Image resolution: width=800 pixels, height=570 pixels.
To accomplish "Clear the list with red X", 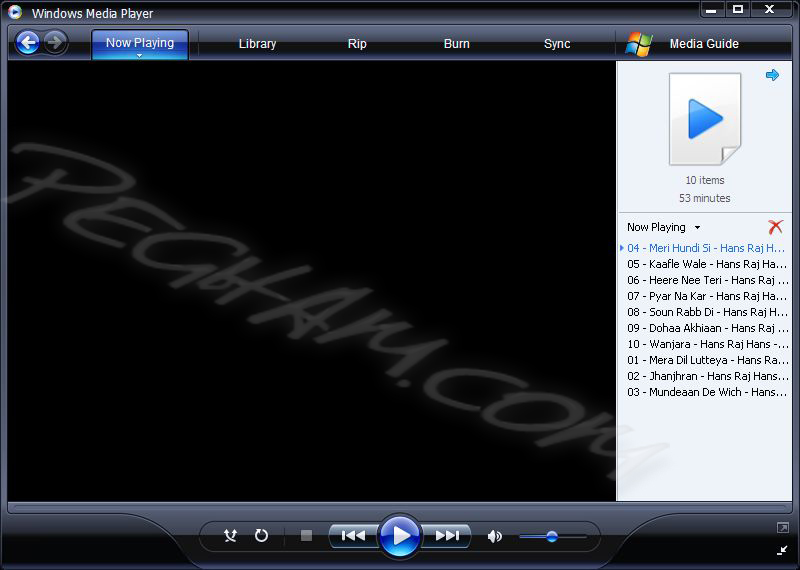I will point(775,227).
